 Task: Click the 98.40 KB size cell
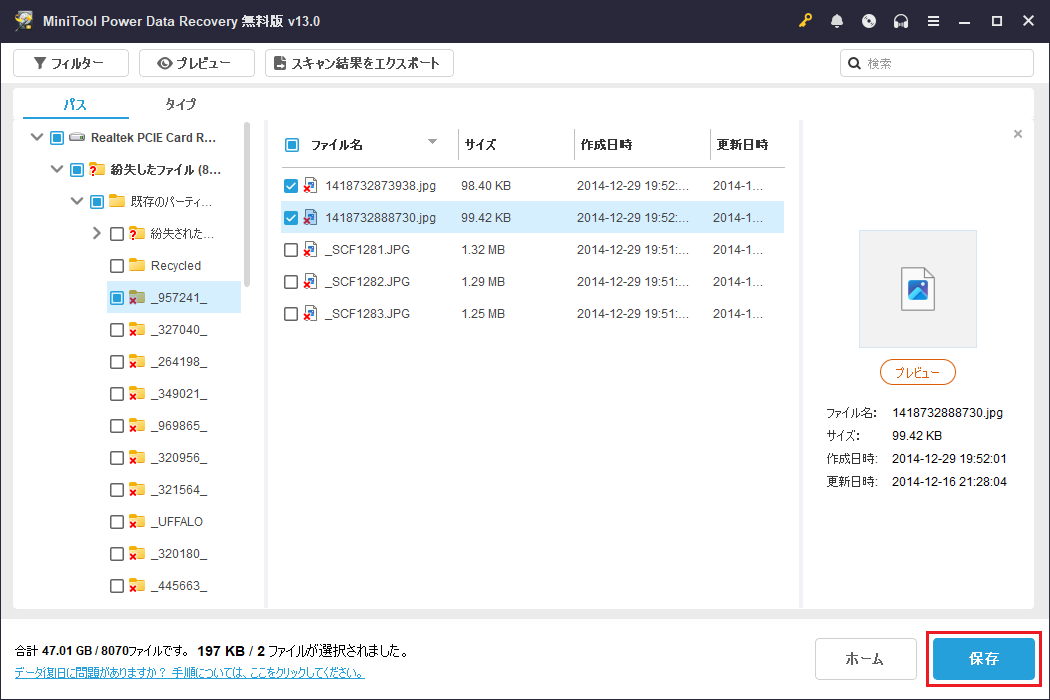pos(485,186)
